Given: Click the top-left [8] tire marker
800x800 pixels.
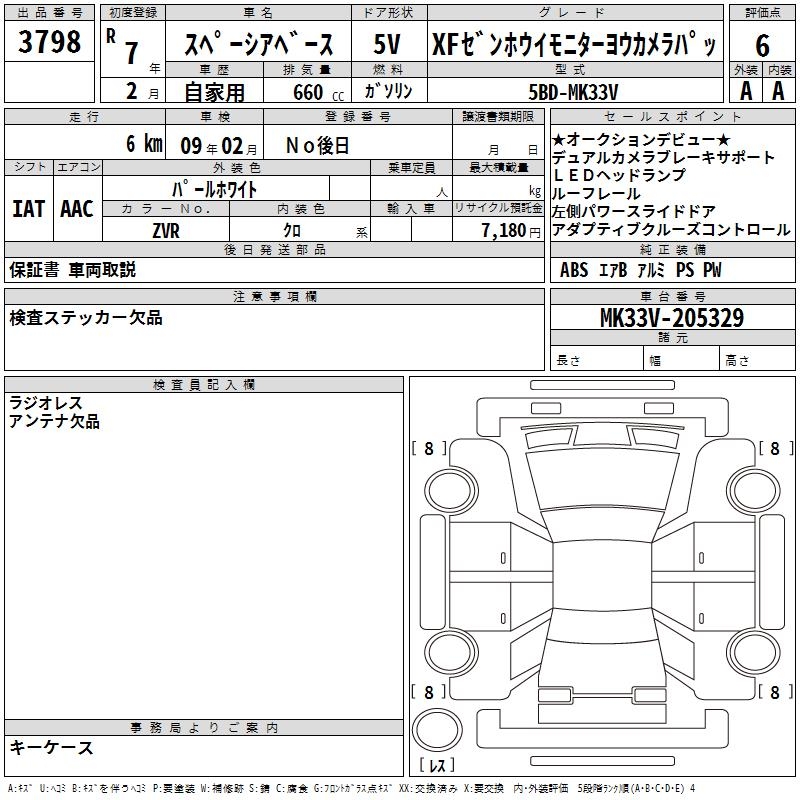Looking at the screenshot, I should [x=429, y=449].
